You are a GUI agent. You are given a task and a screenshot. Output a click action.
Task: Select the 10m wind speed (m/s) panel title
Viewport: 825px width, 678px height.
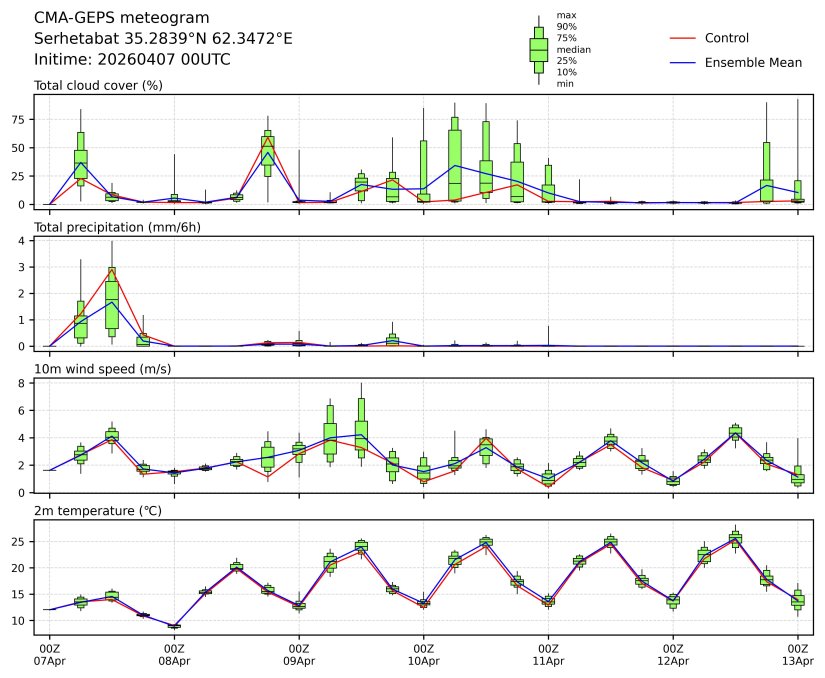click(103, 370)
